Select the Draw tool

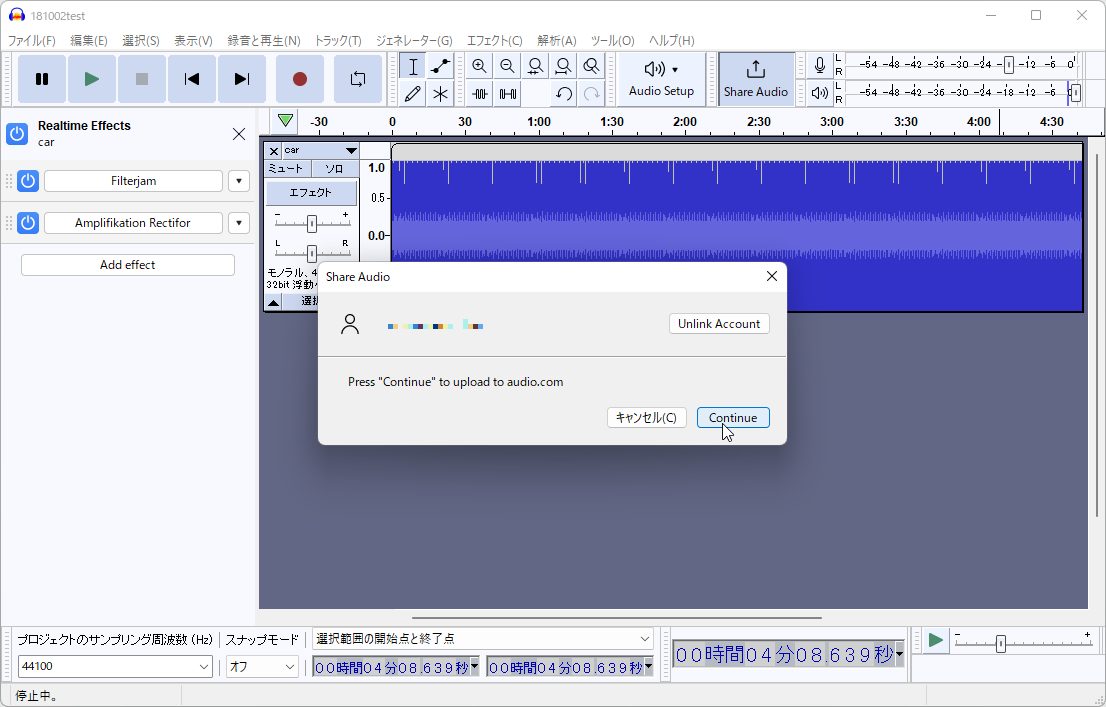tap(412, 94)
